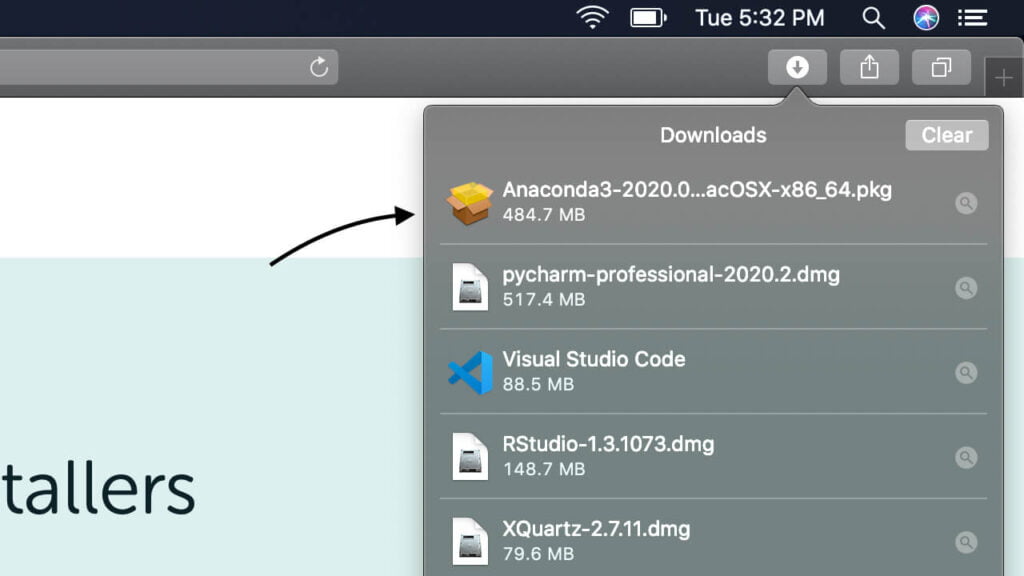This screenshot has height=576, width=1024.
Task: Click the Anaconda package box icon
Action: 470,203
